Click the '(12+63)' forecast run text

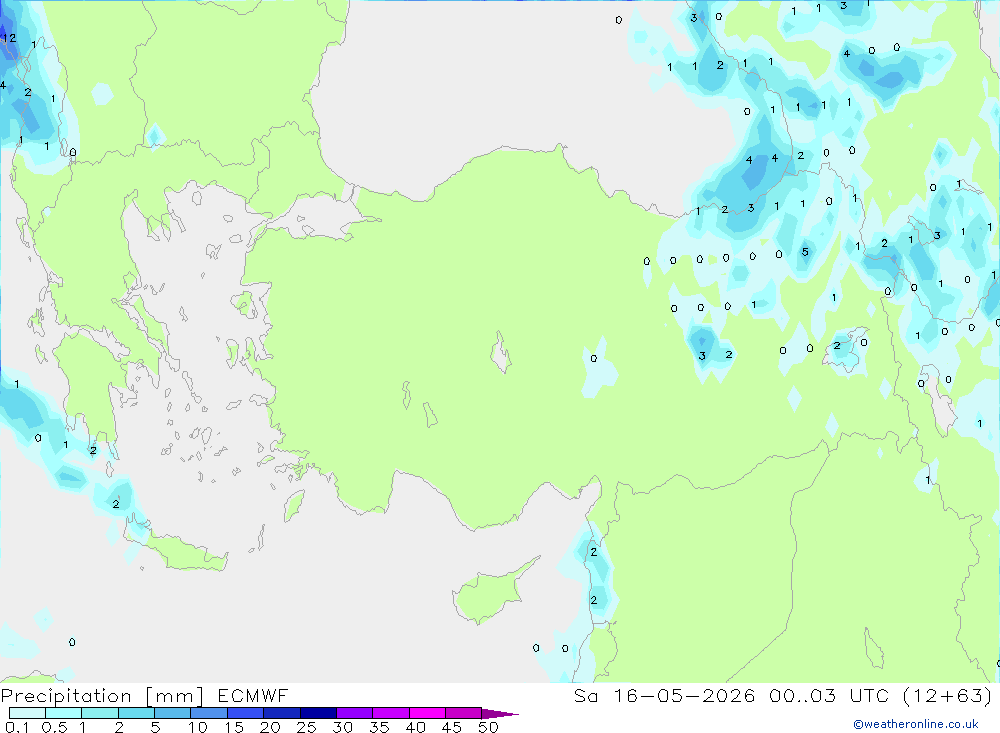pos(948,695)
